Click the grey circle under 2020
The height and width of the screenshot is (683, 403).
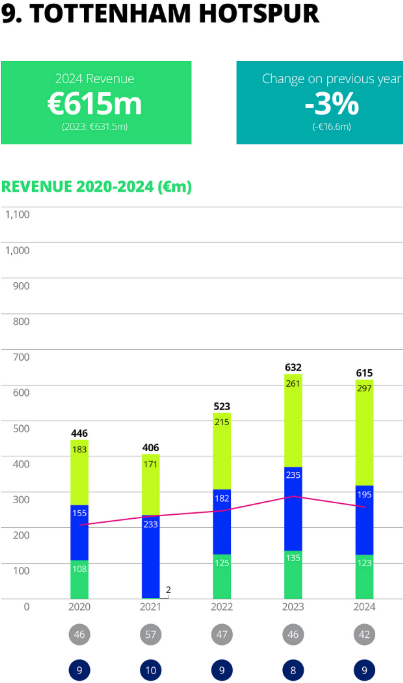coord(79,635)
